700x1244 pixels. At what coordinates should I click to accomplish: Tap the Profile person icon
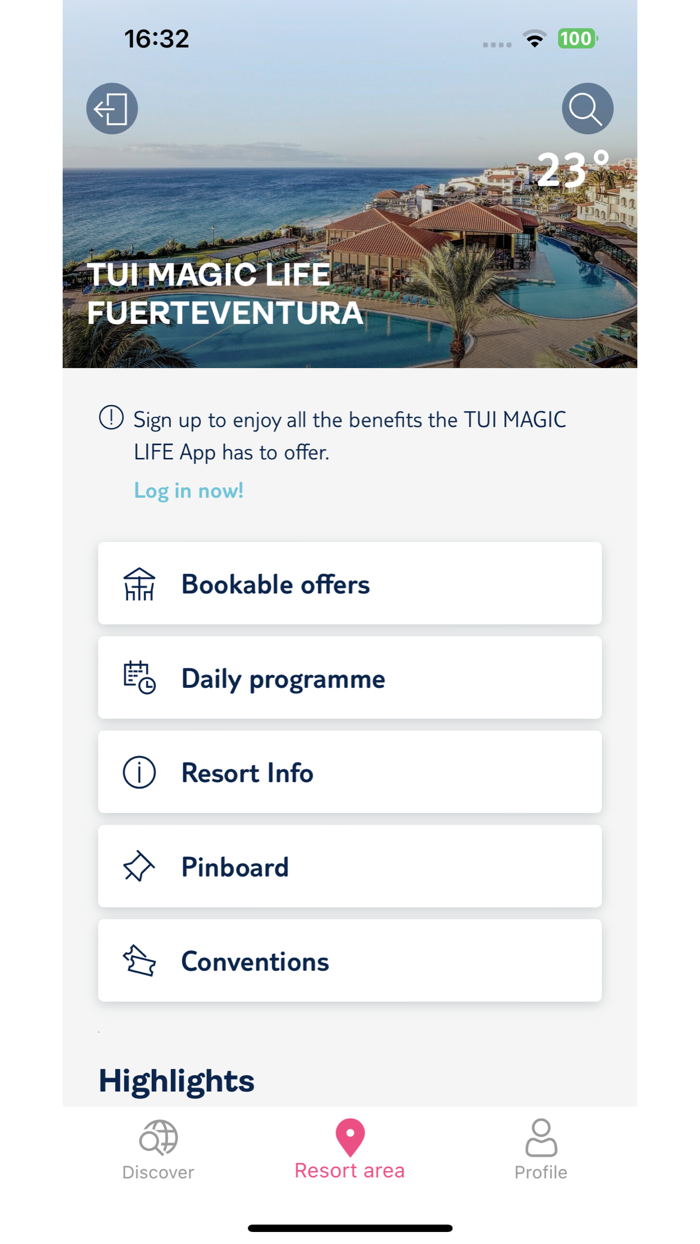click(541, 1137)
